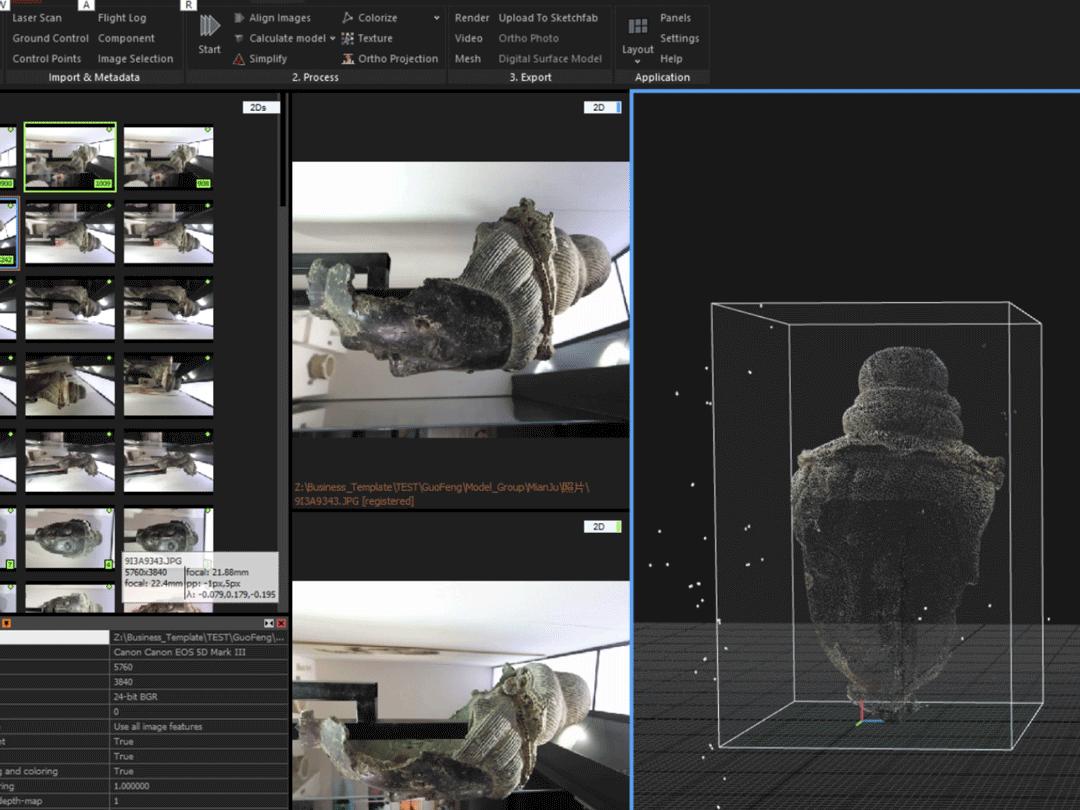
Task: Click Mesh export
Action: click(x=468, y=59)
